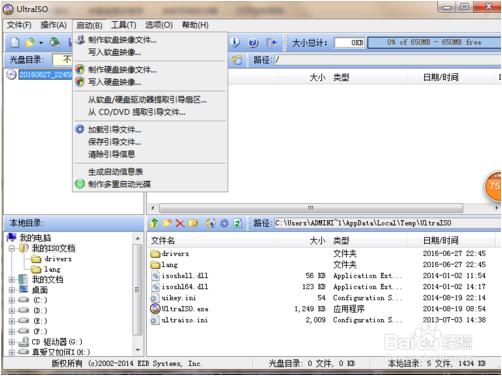Click the disc icon of the 20160627 volume
Screen dimensions: 502x376
pos(12,74)
